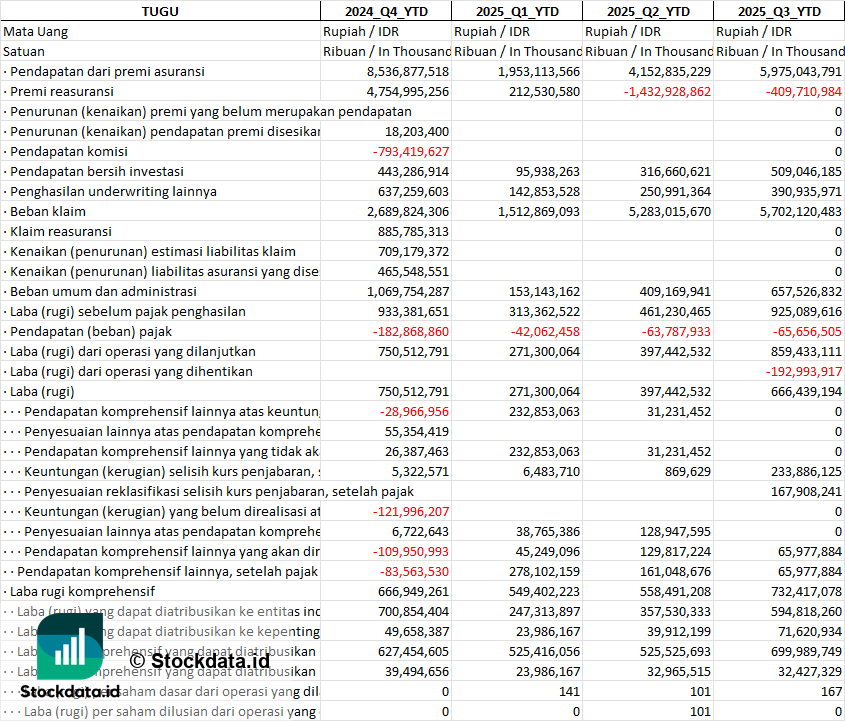The width and height of the screenshot is (845, 721).
Task: Click the Beban klaim row label
Action: click(48, 211)
